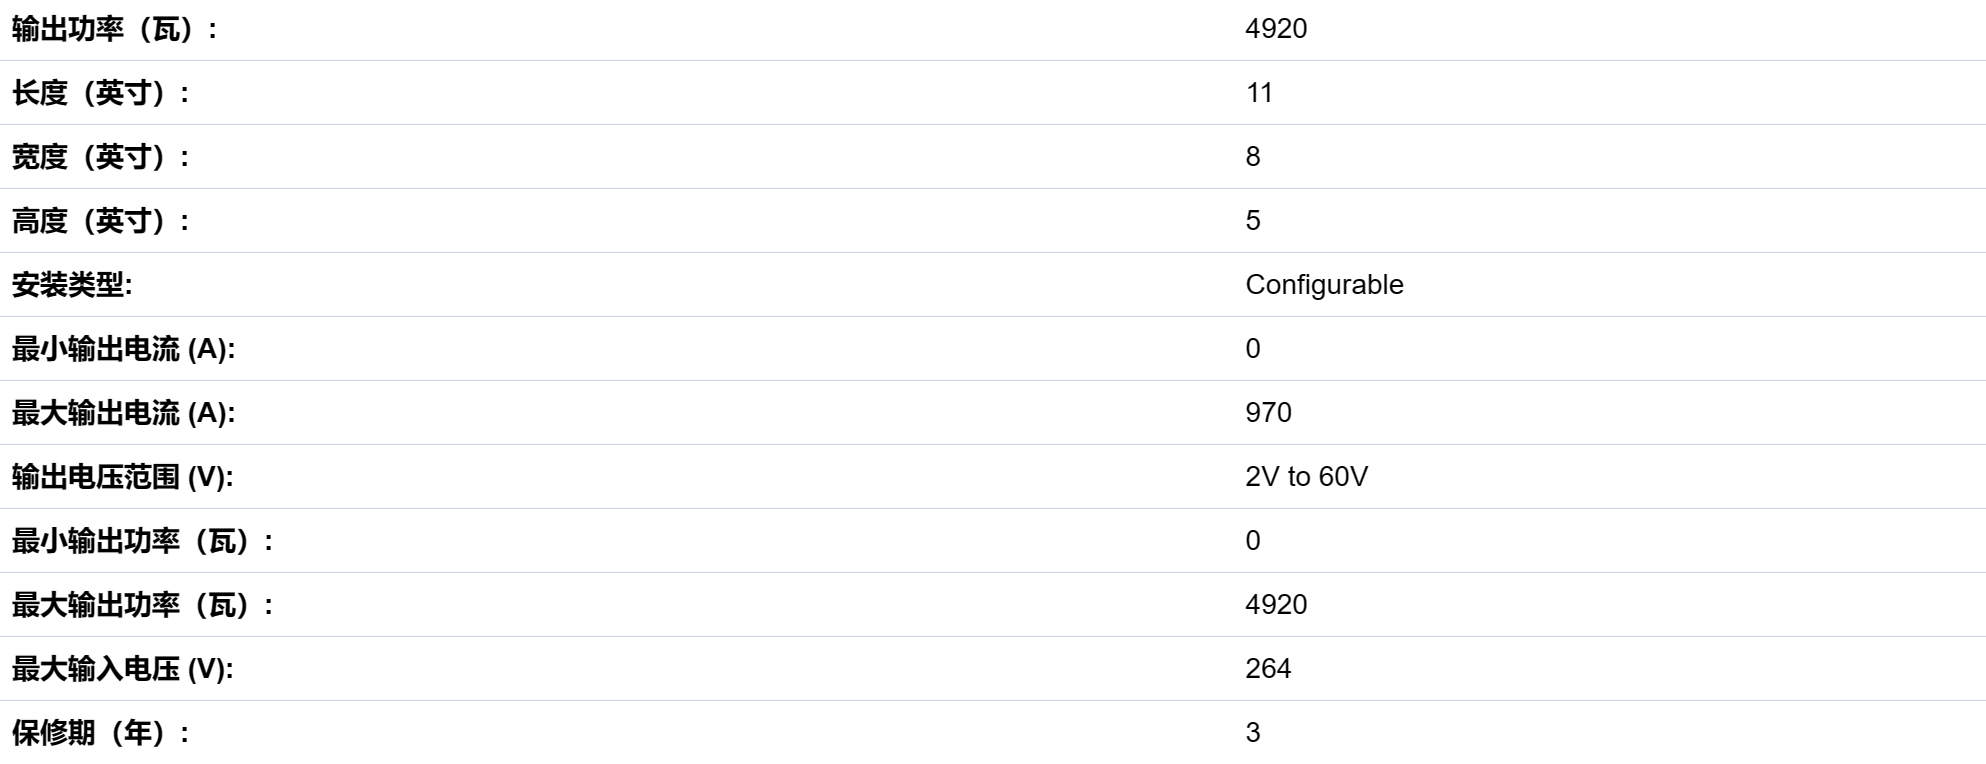This screenshot has height=764, width=1986.
Task: Select the max current value 970
Action: tap(1268, 413)
